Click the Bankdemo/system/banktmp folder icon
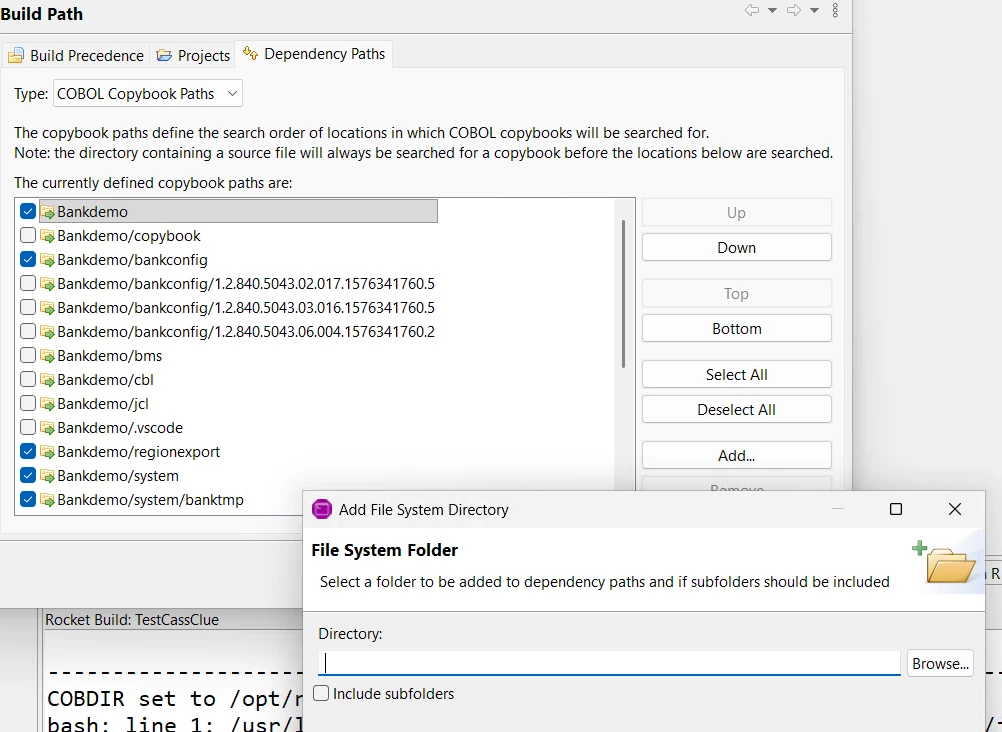 pyautogui.click(x=47, y=500)
